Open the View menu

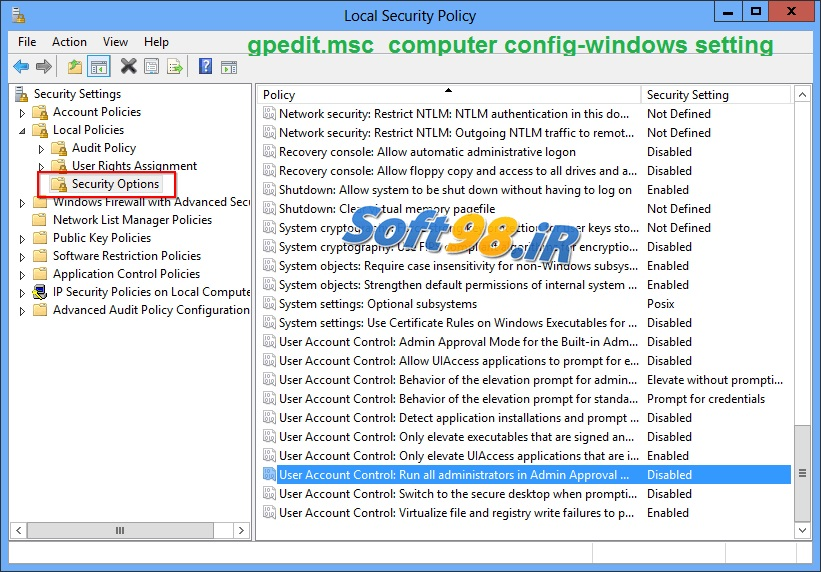point(115,42)
